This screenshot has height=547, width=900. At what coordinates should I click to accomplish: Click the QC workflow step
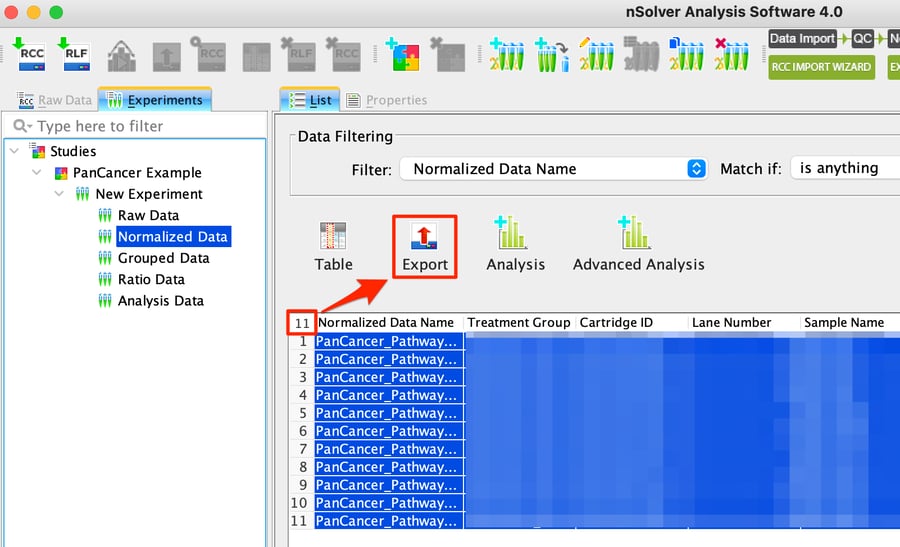point(862,38)
